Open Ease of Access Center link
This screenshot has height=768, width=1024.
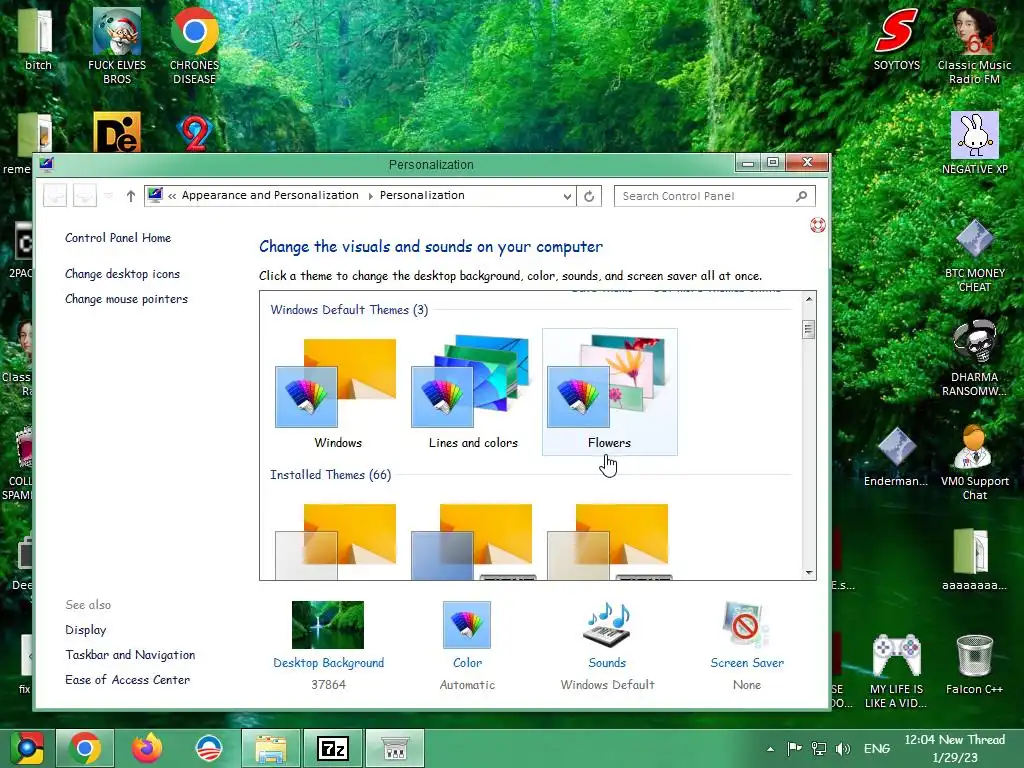tap(127, 680)
